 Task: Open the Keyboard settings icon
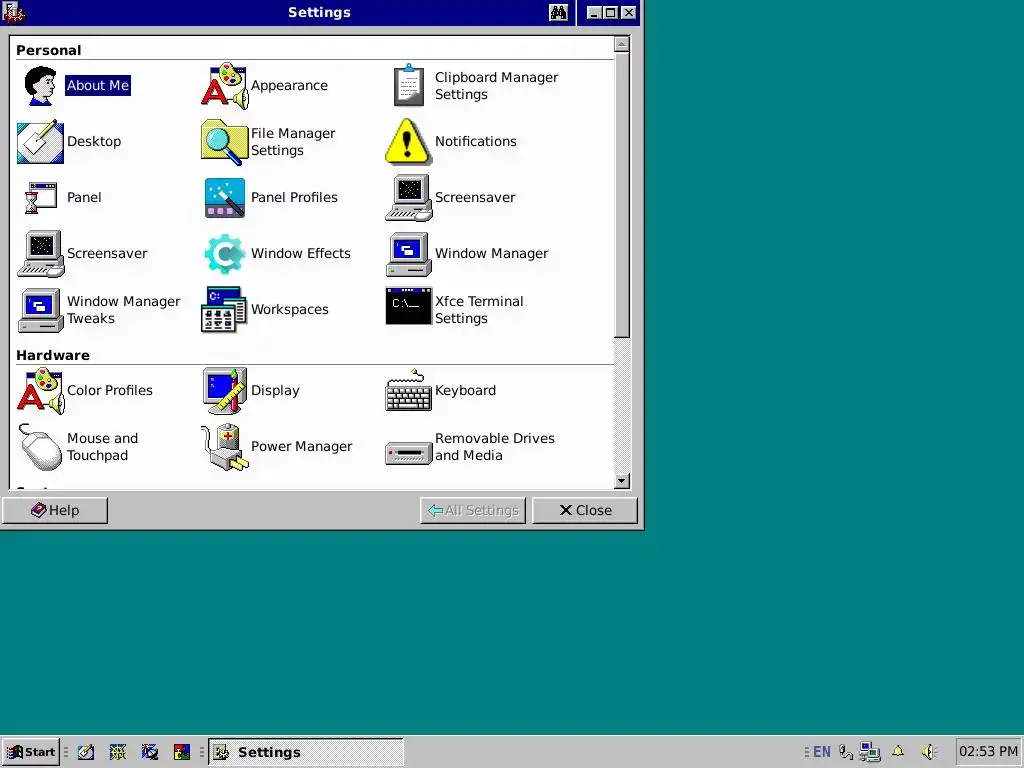408,391
